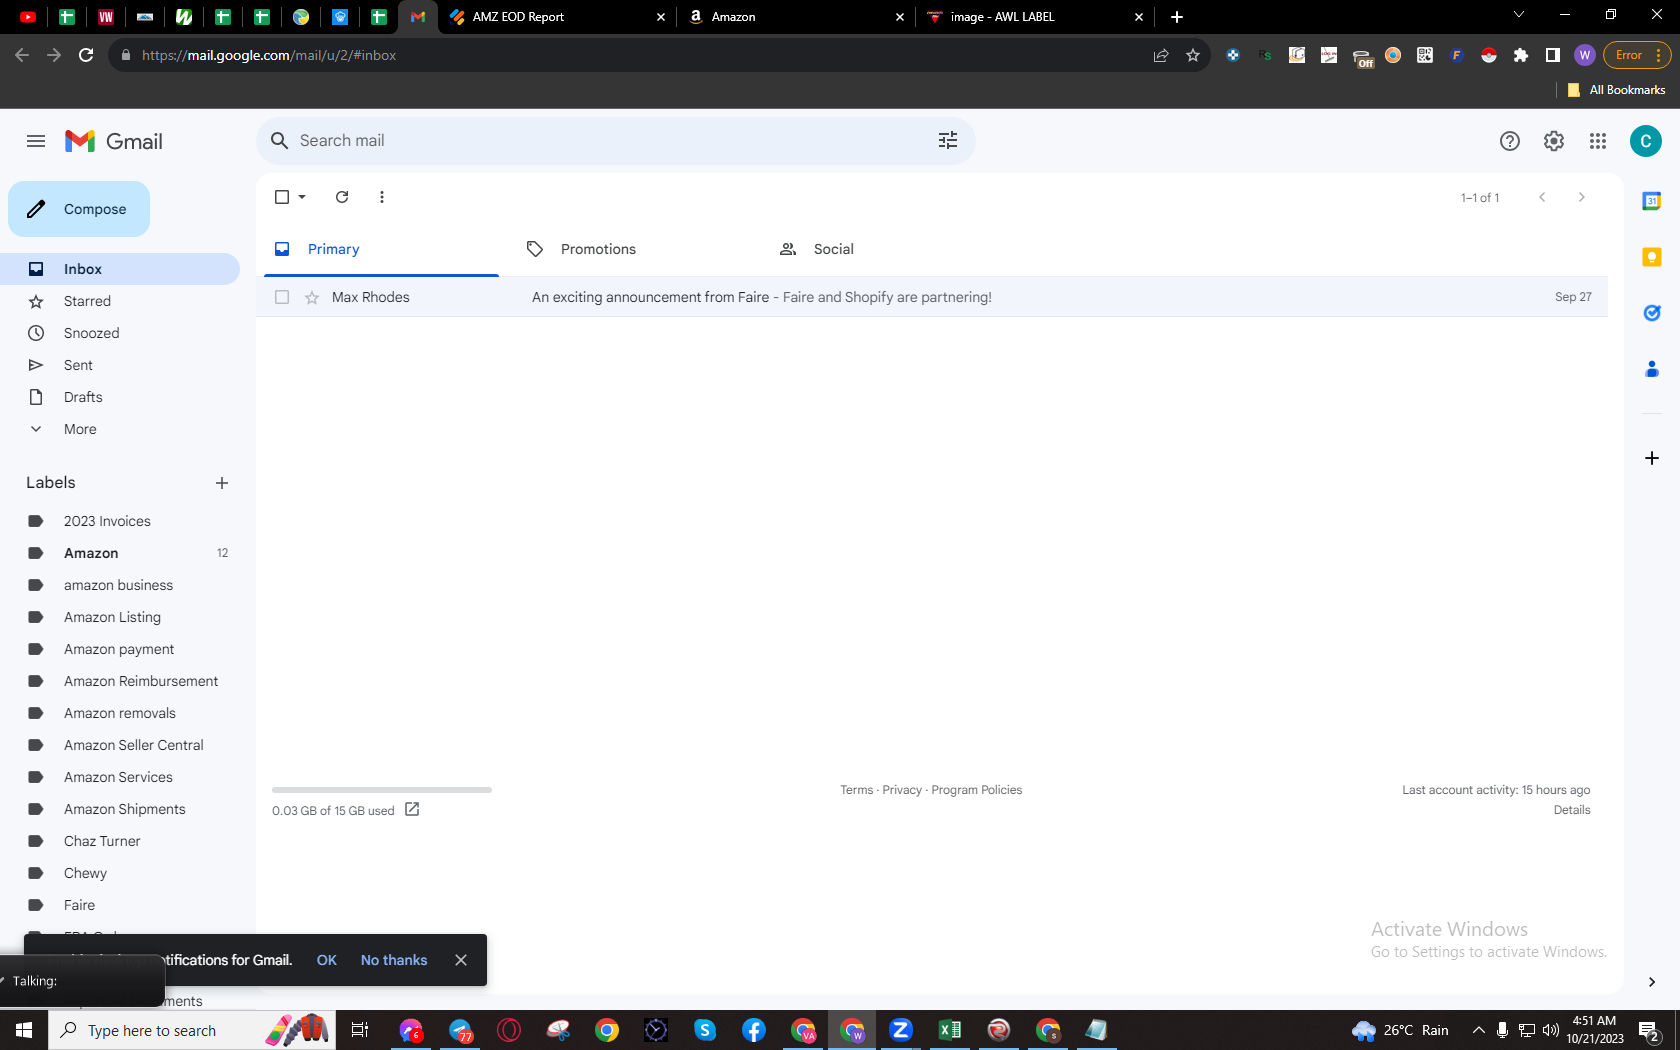Expand the select dropdown arrow
The height and width of the screenshot is (1050, 1680).
click(302, 197)
